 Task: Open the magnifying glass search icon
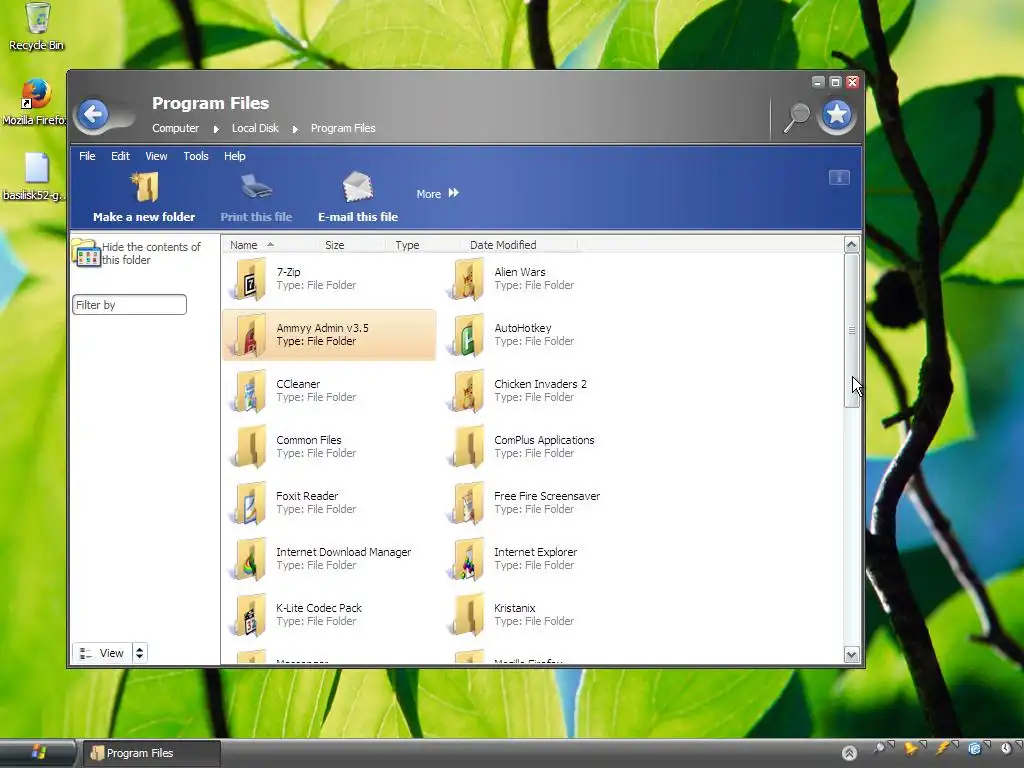(795, 118)
